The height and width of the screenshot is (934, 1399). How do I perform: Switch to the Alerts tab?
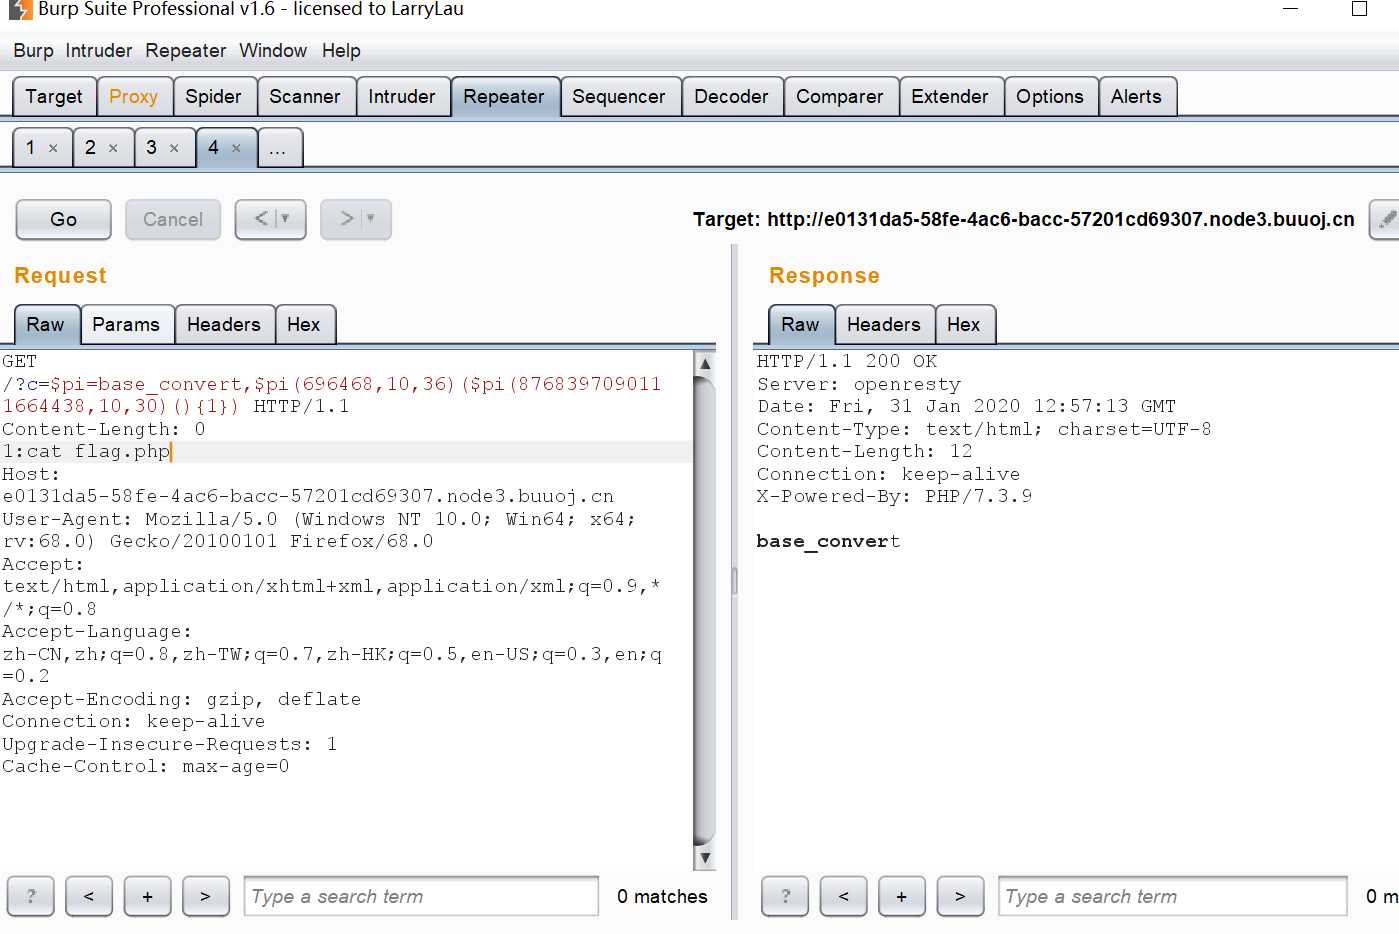(1137, 97)
